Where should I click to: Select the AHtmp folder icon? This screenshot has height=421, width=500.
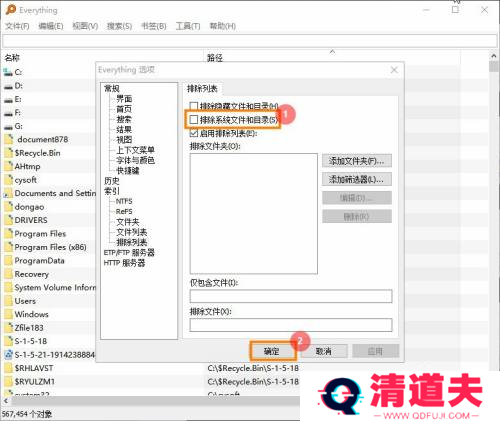(x=9, y=166)
